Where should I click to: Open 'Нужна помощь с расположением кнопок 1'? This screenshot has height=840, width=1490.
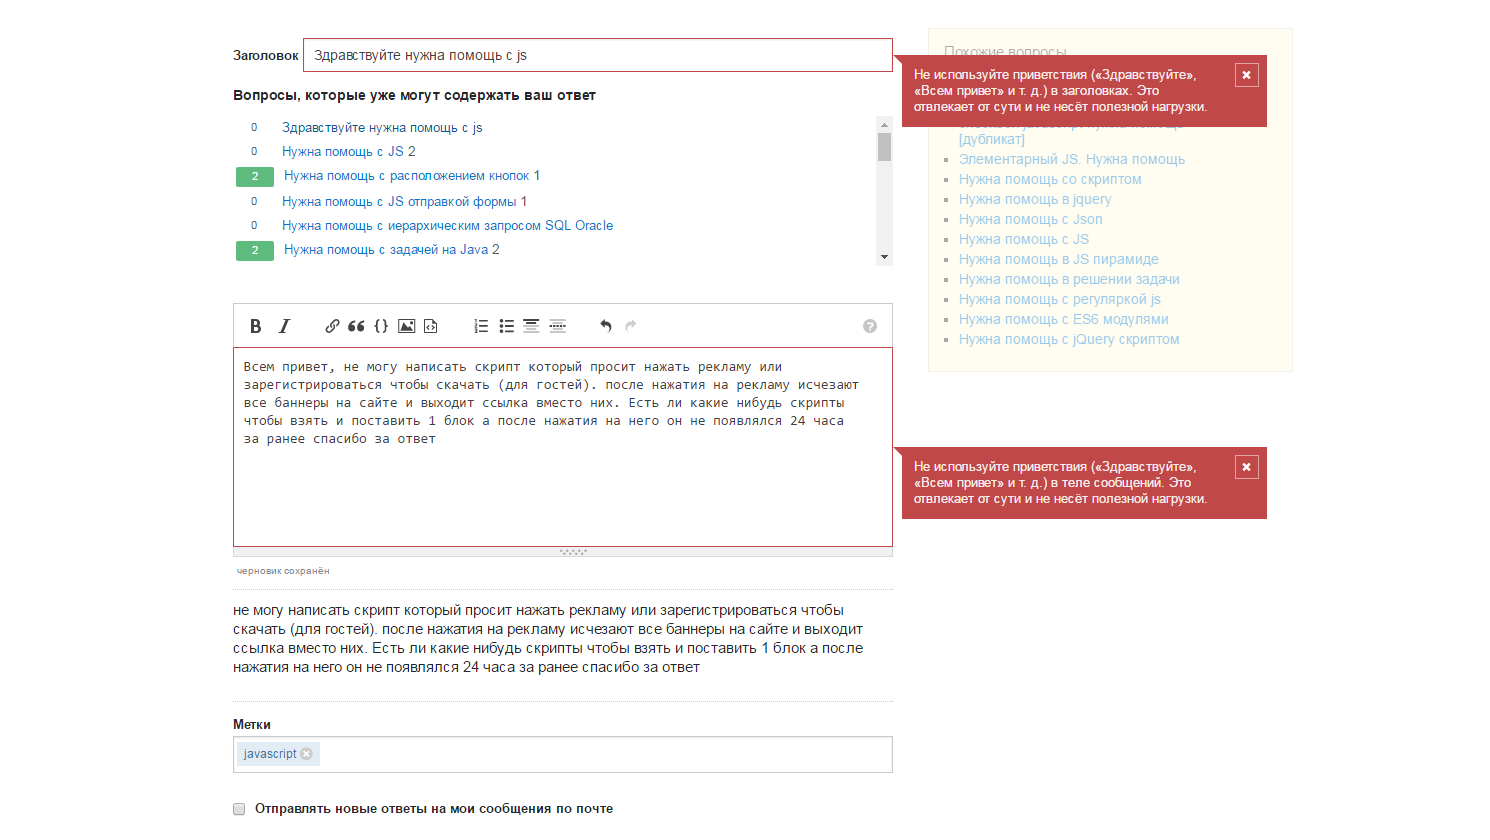[412, 176]
